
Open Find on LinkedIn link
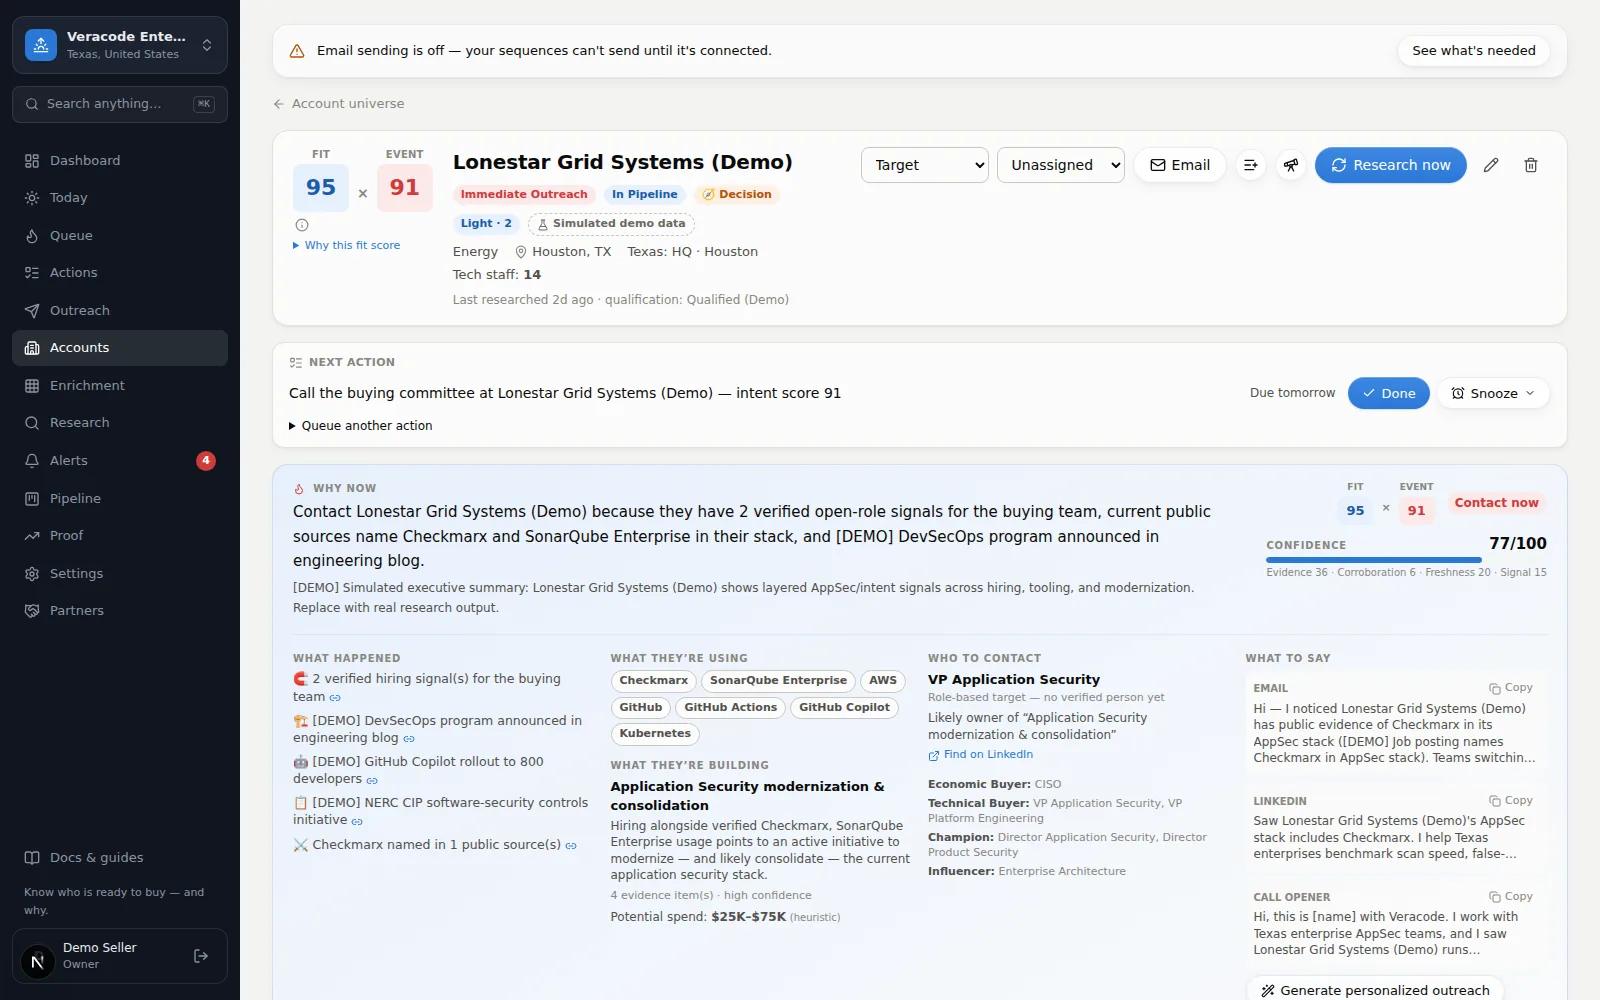tap(981, 755)
